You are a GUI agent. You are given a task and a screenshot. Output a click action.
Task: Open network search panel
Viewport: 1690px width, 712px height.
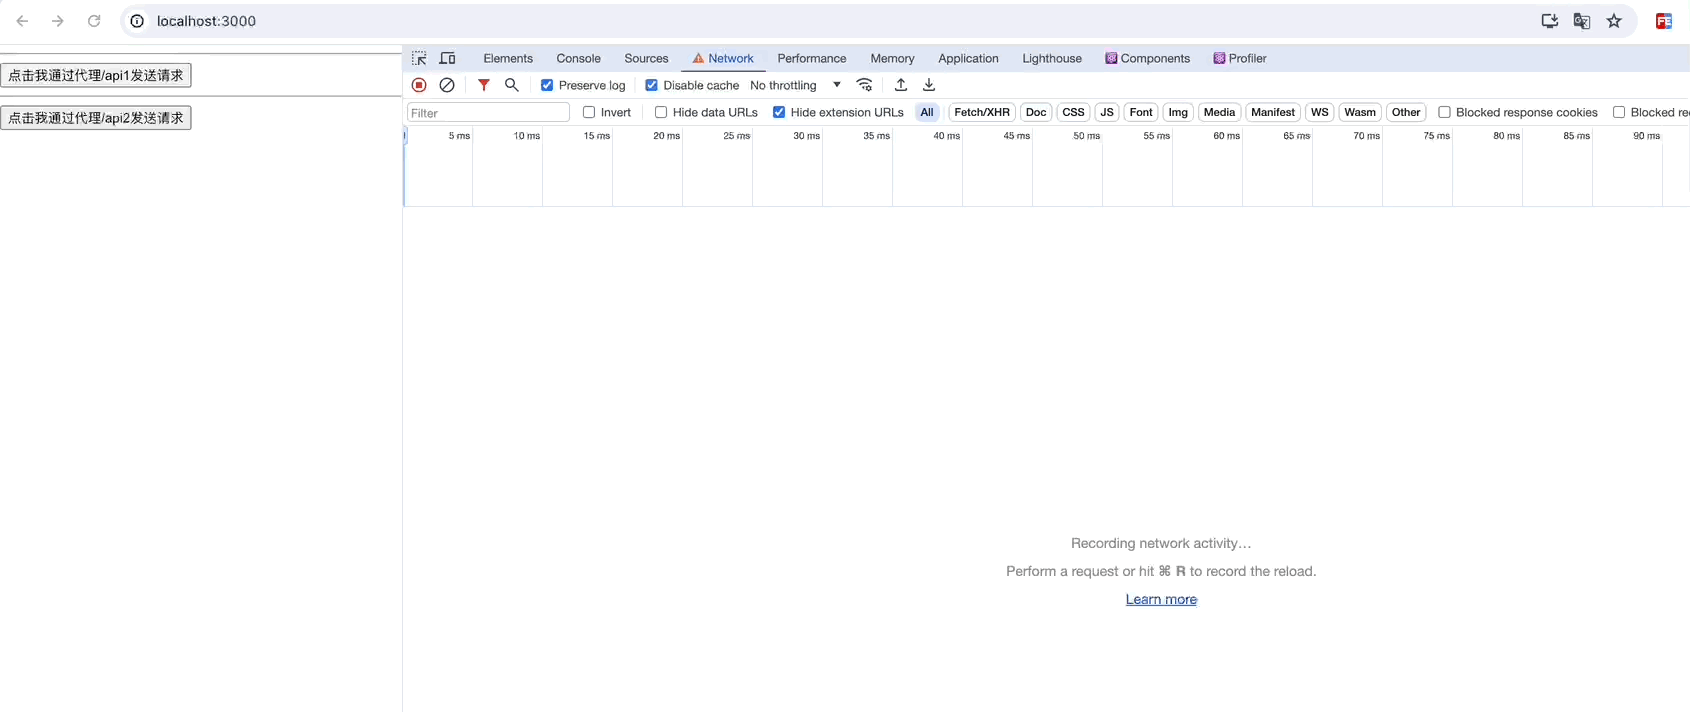click(x=512, y=85)
